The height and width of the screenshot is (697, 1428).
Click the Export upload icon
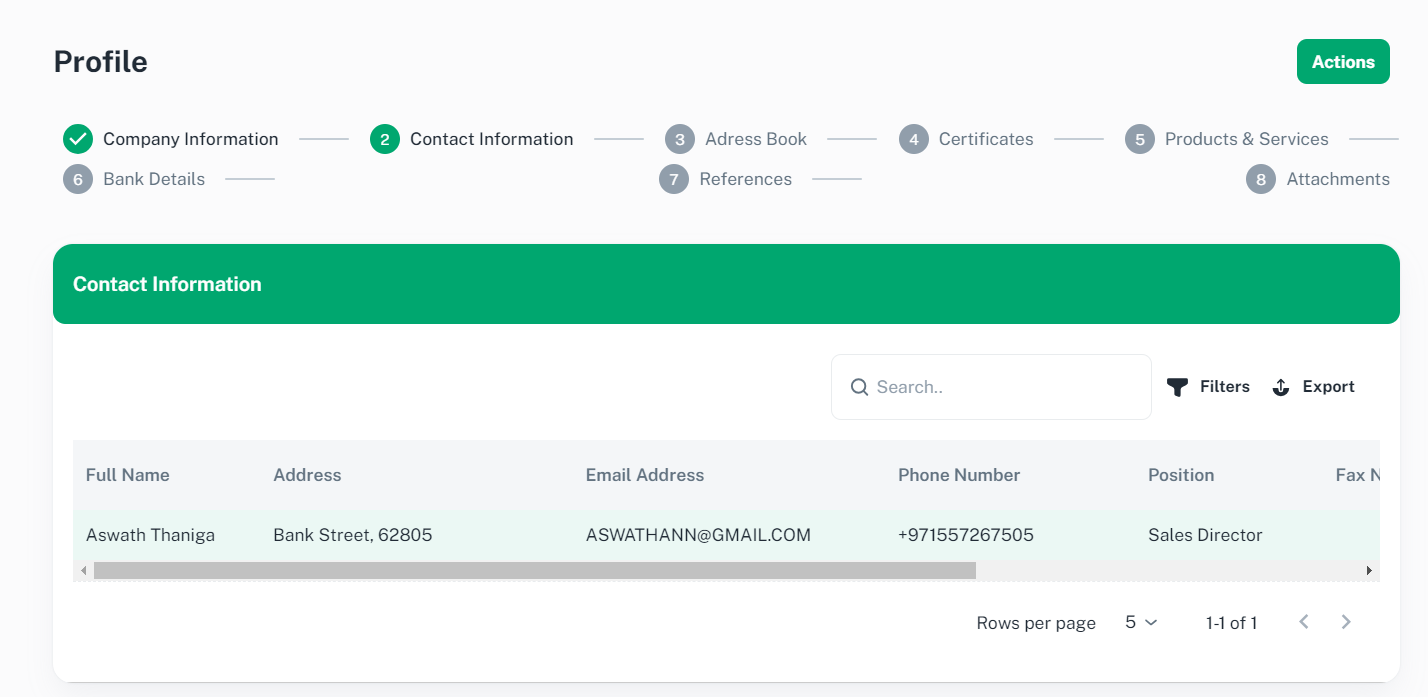(1281, 387)
